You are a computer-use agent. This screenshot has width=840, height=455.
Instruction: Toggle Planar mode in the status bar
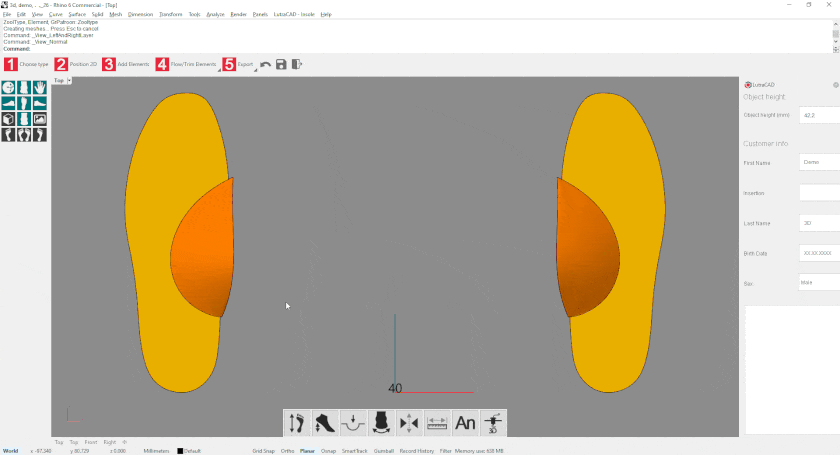click(307, 451)
